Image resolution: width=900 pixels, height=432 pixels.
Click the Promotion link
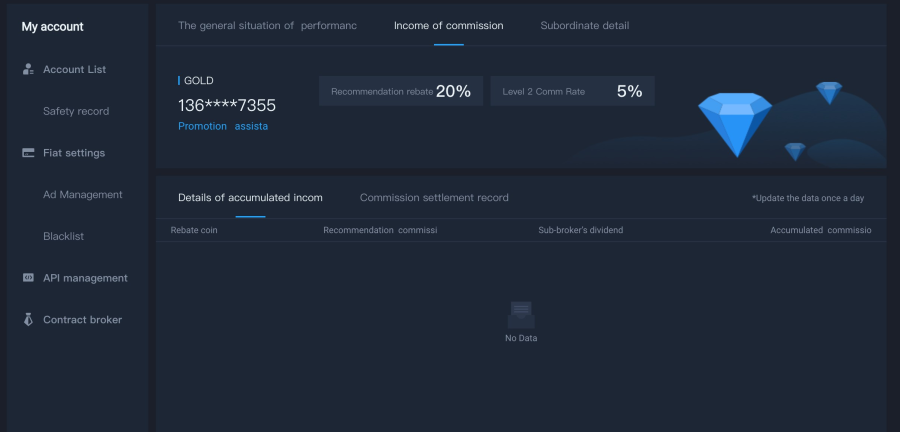click(202, 126)
